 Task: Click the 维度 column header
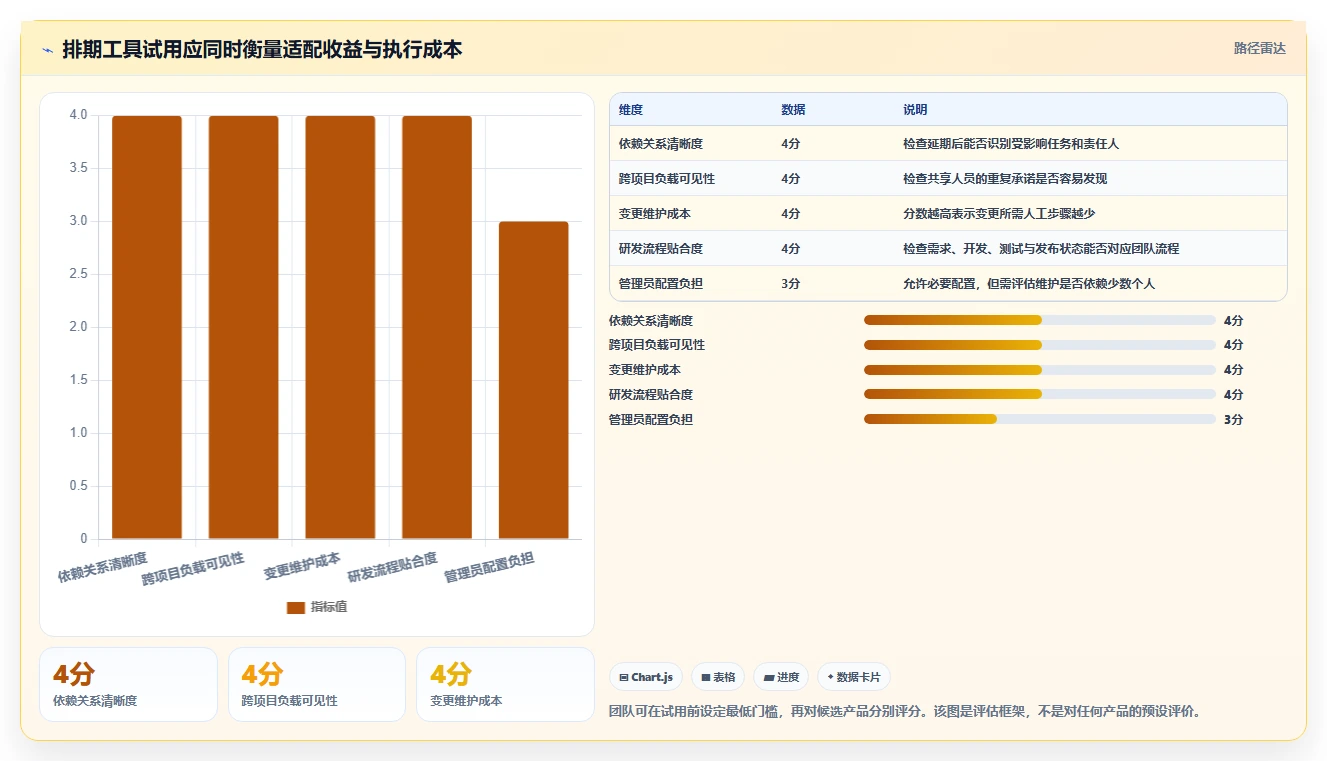(631, 110)
